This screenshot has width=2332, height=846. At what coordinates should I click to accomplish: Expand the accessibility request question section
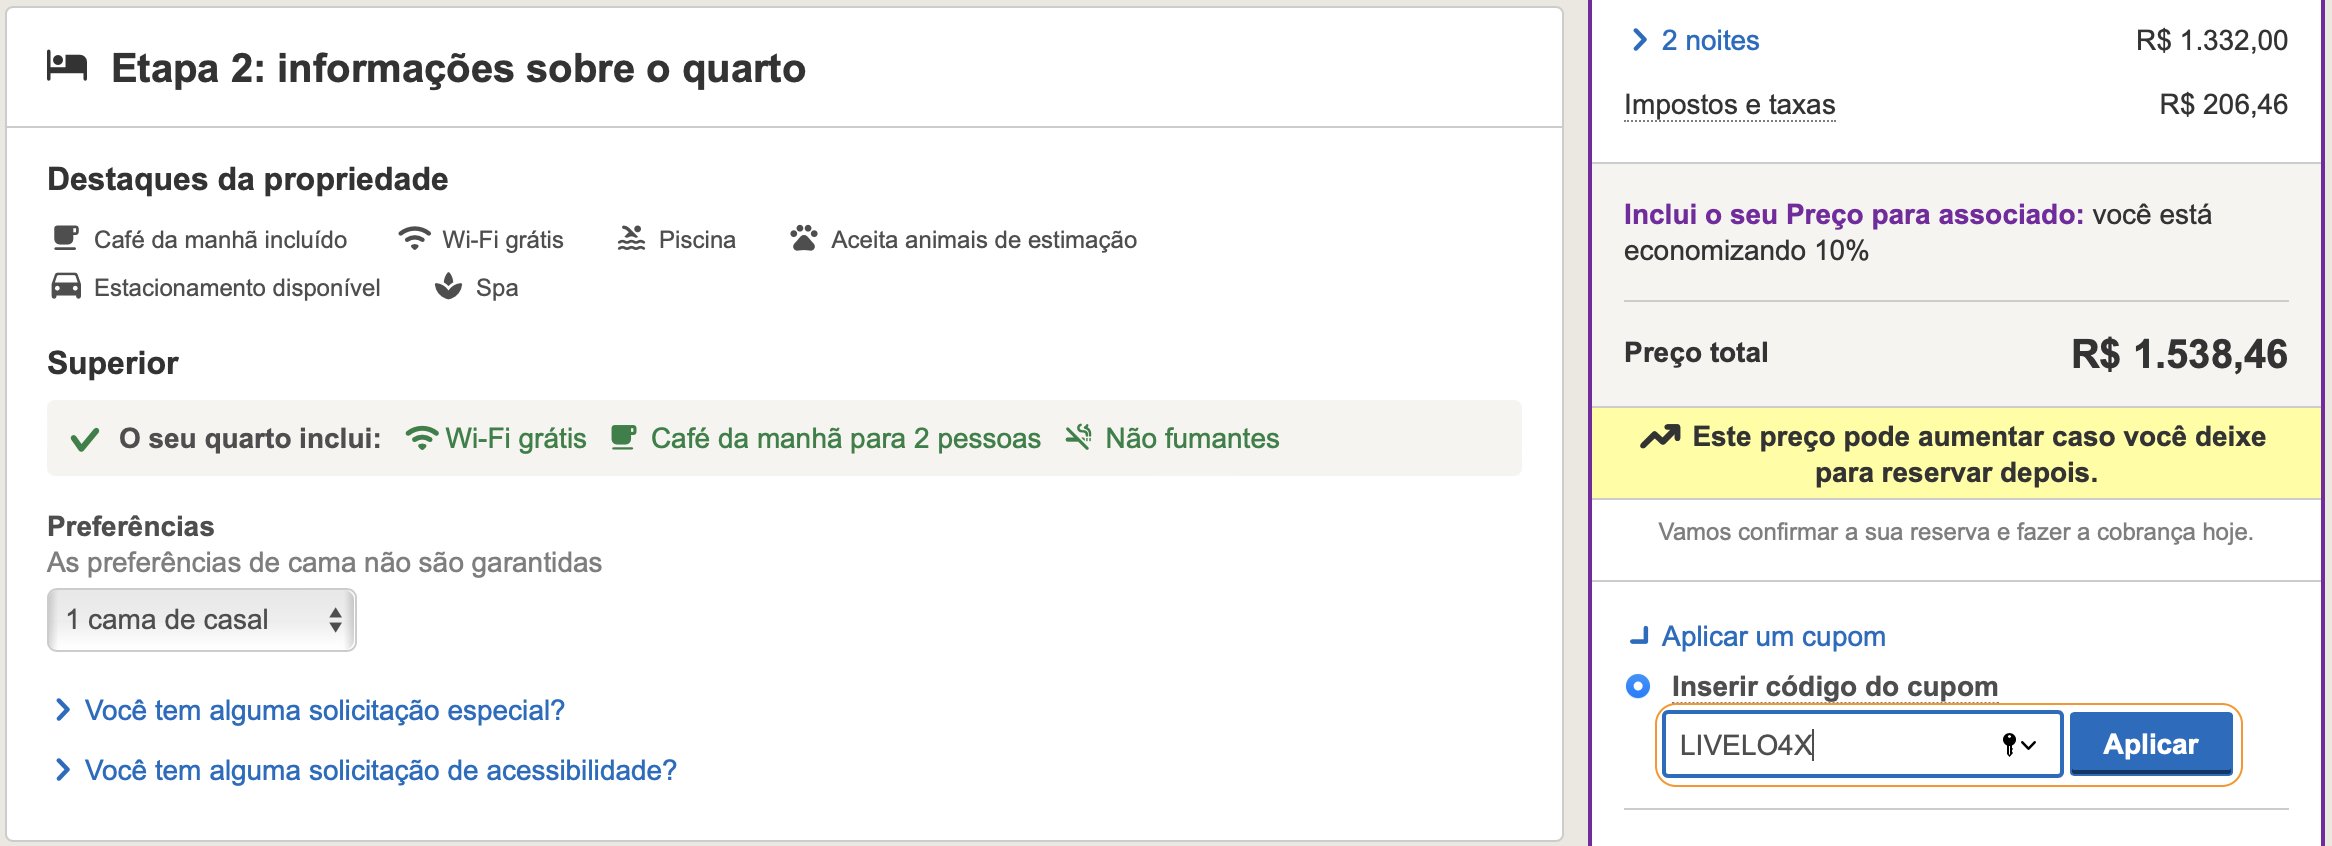[366, 770]
